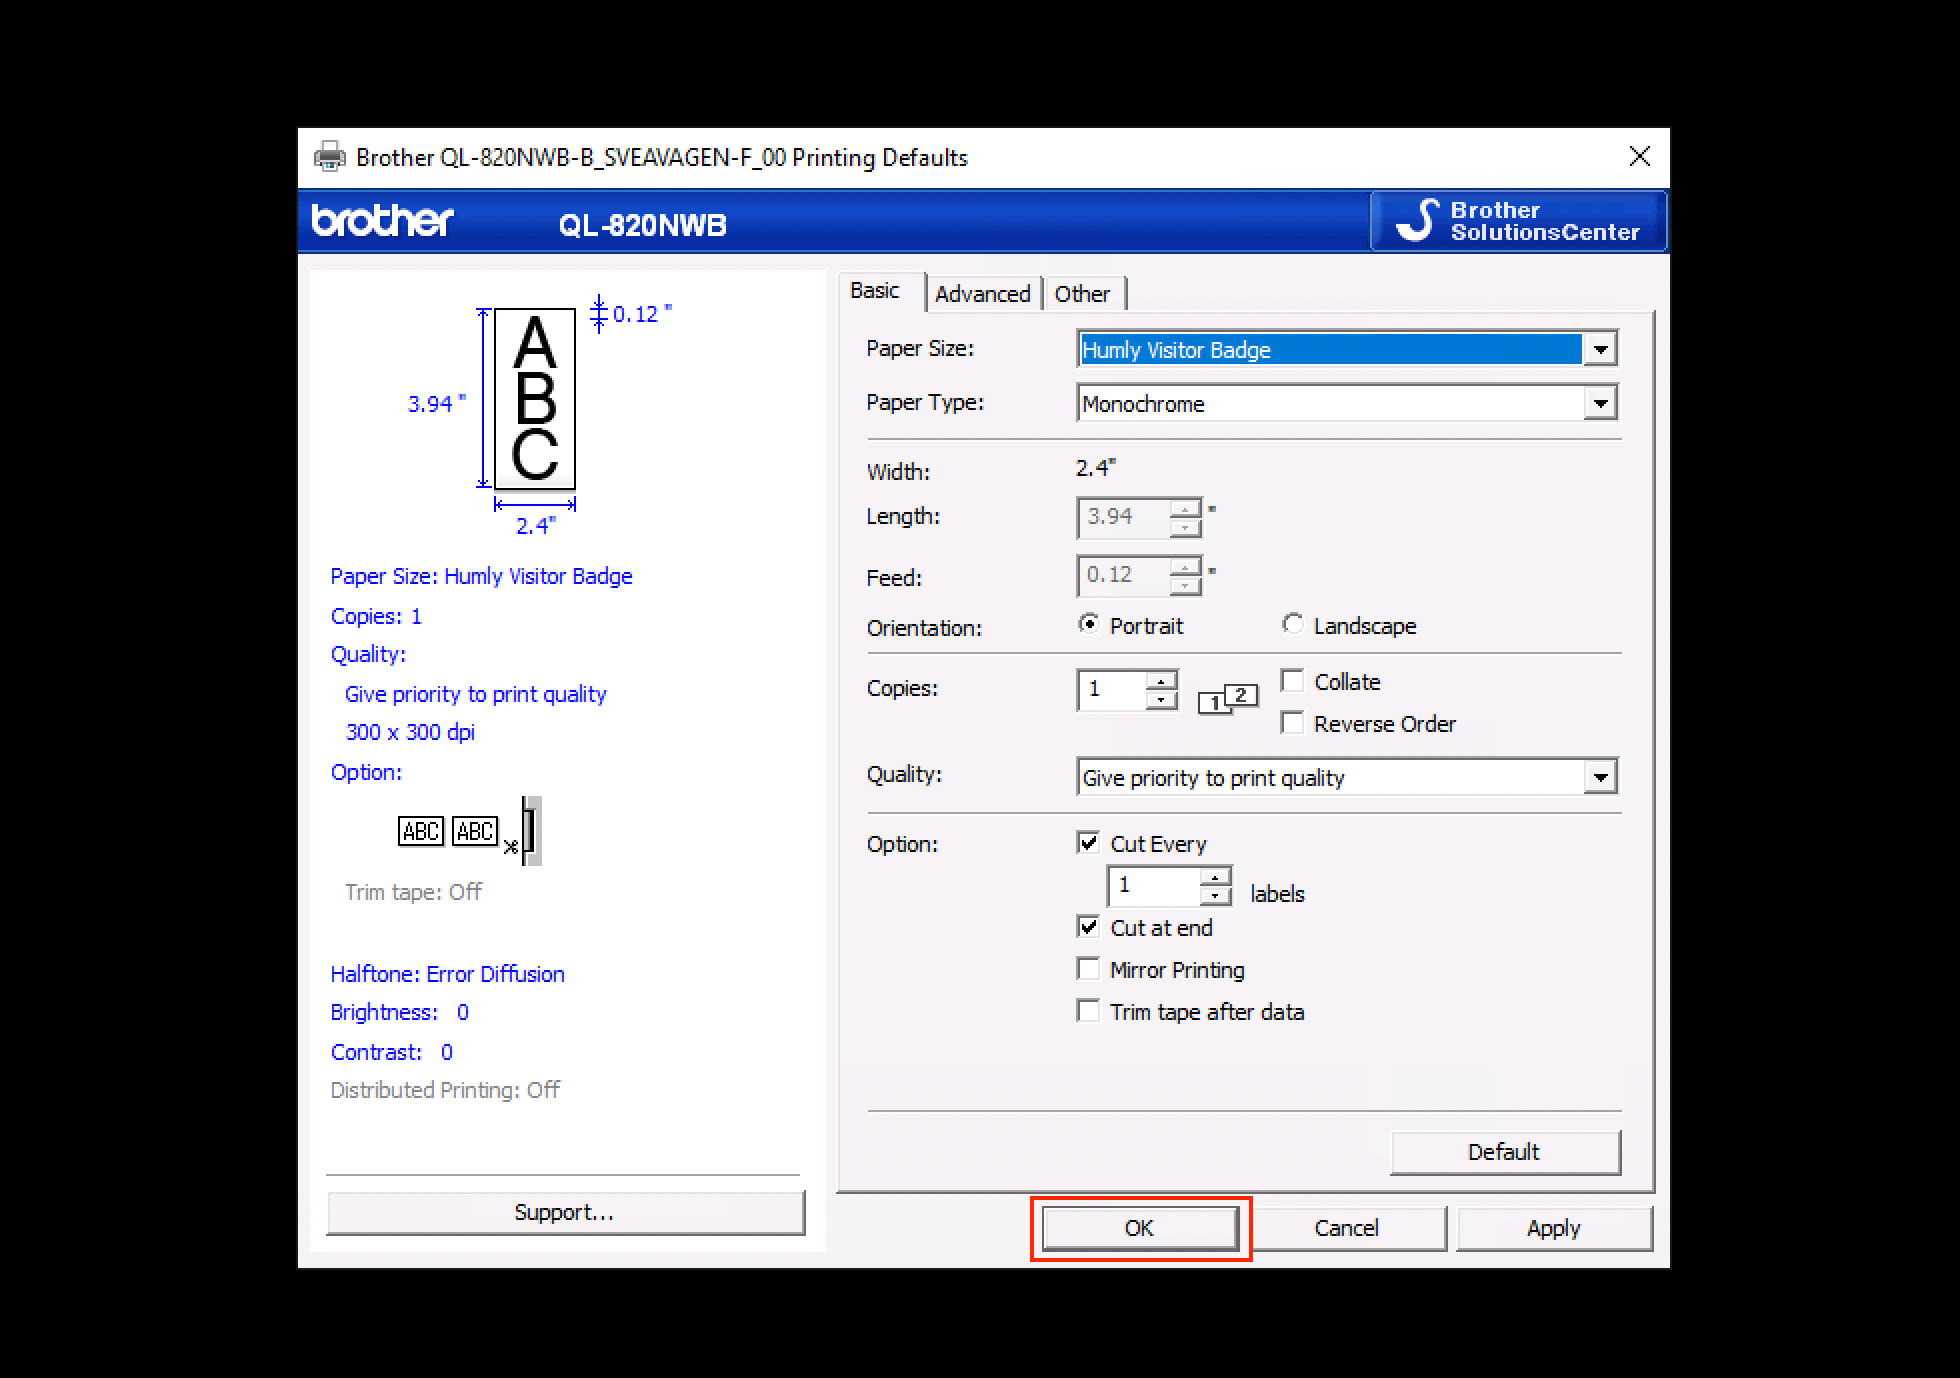Open the Paper Type dropdown arrow
1960x1378 pixels.
(x=1600, y=403)
